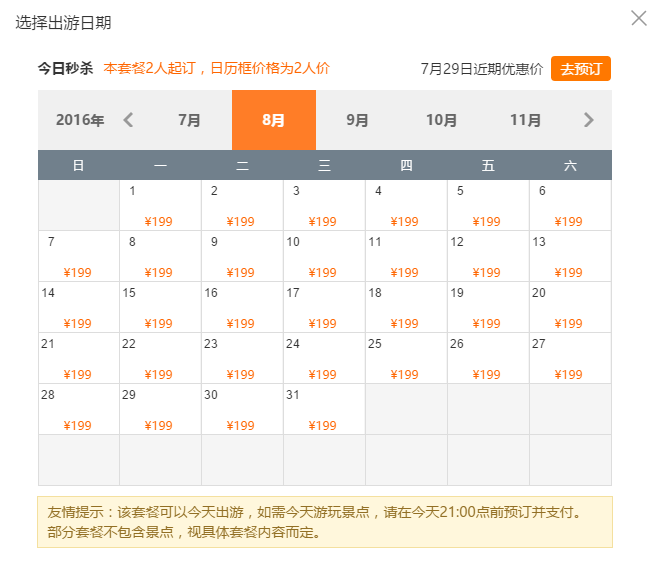Select August 27 date cell
The height and width of the screenshot is (581, 658).
point(570,358)
